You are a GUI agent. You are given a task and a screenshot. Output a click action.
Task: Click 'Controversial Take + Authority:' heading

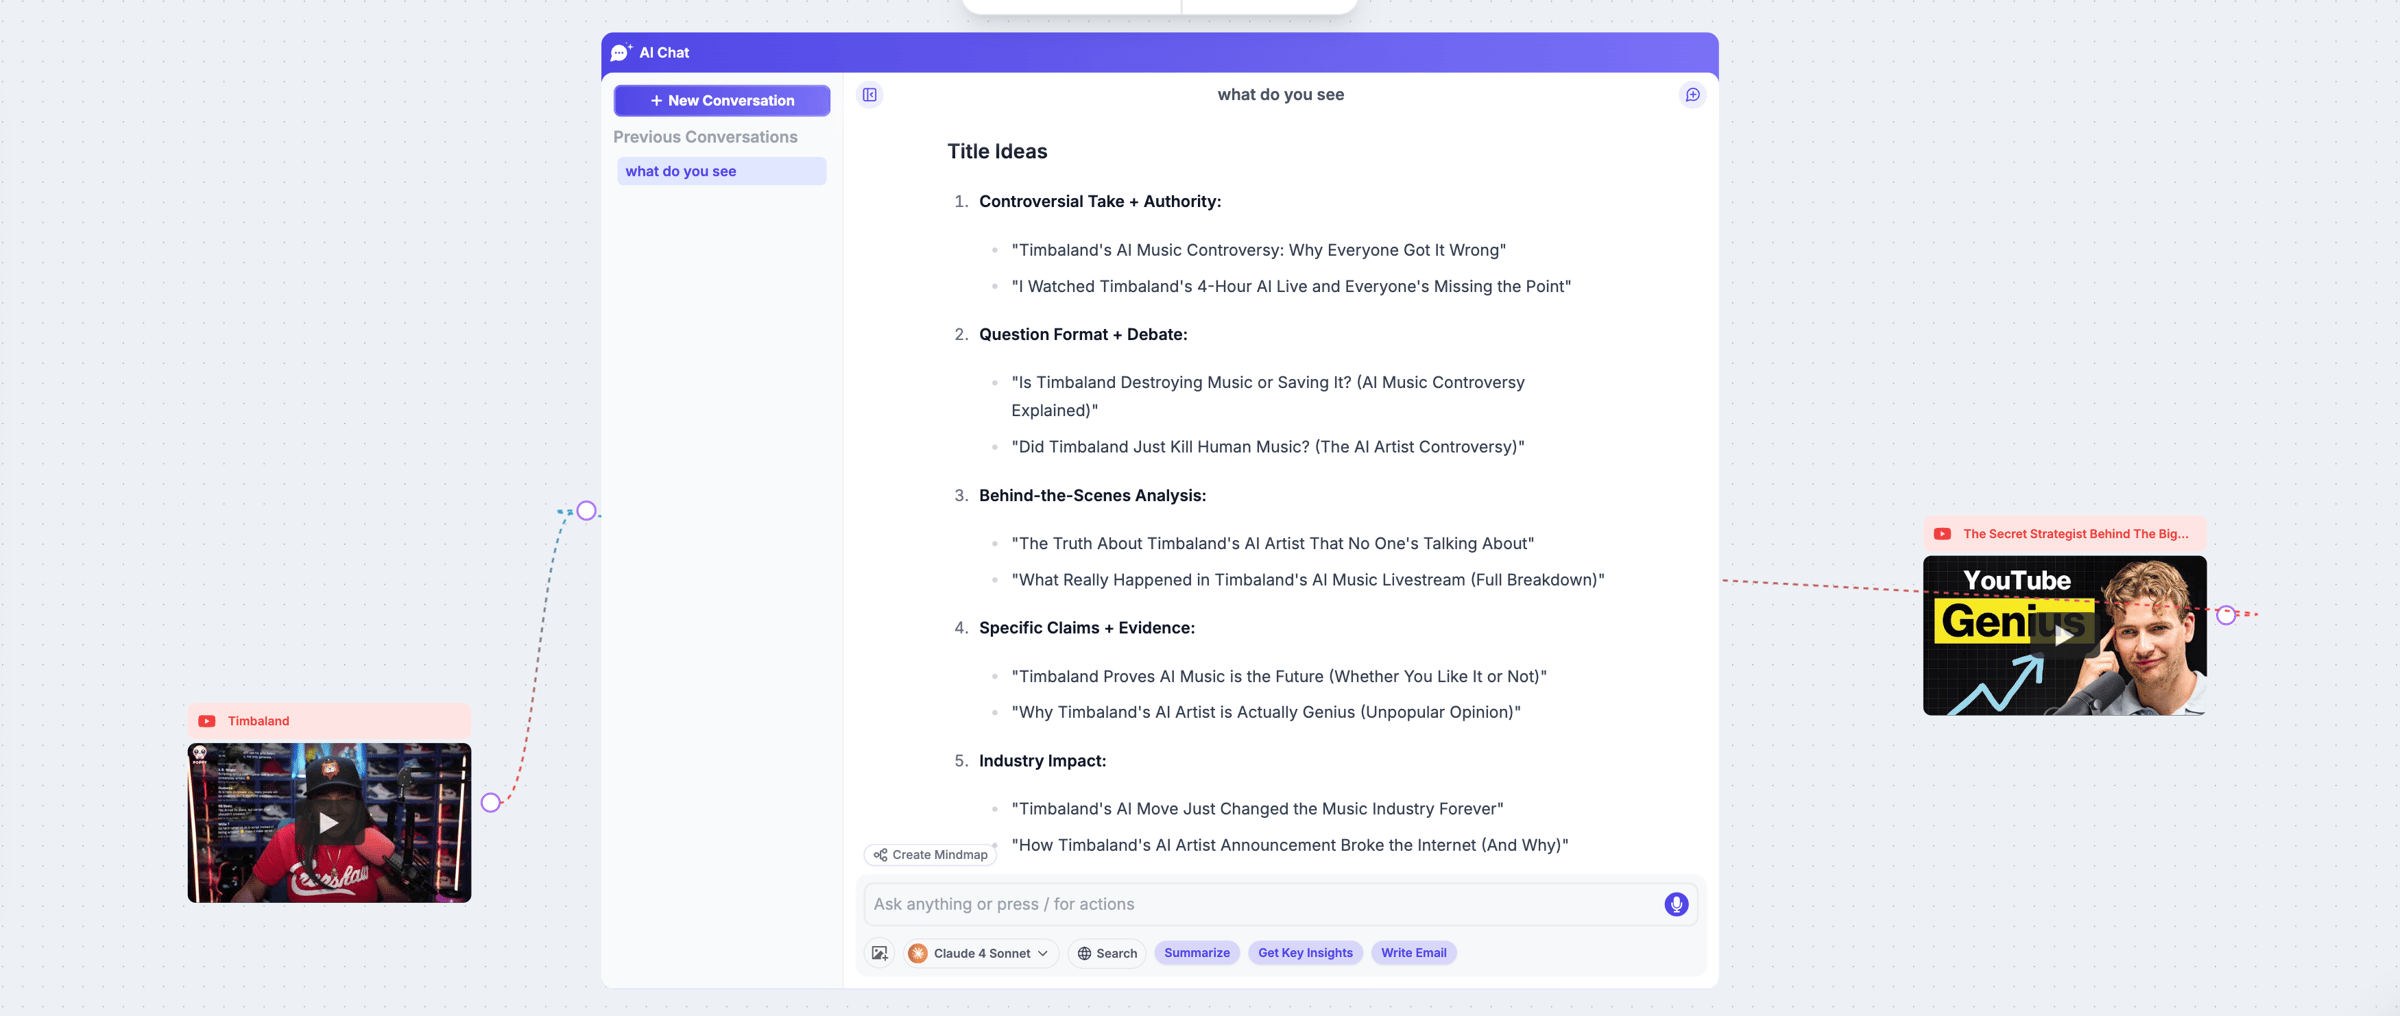point(1100,201)
